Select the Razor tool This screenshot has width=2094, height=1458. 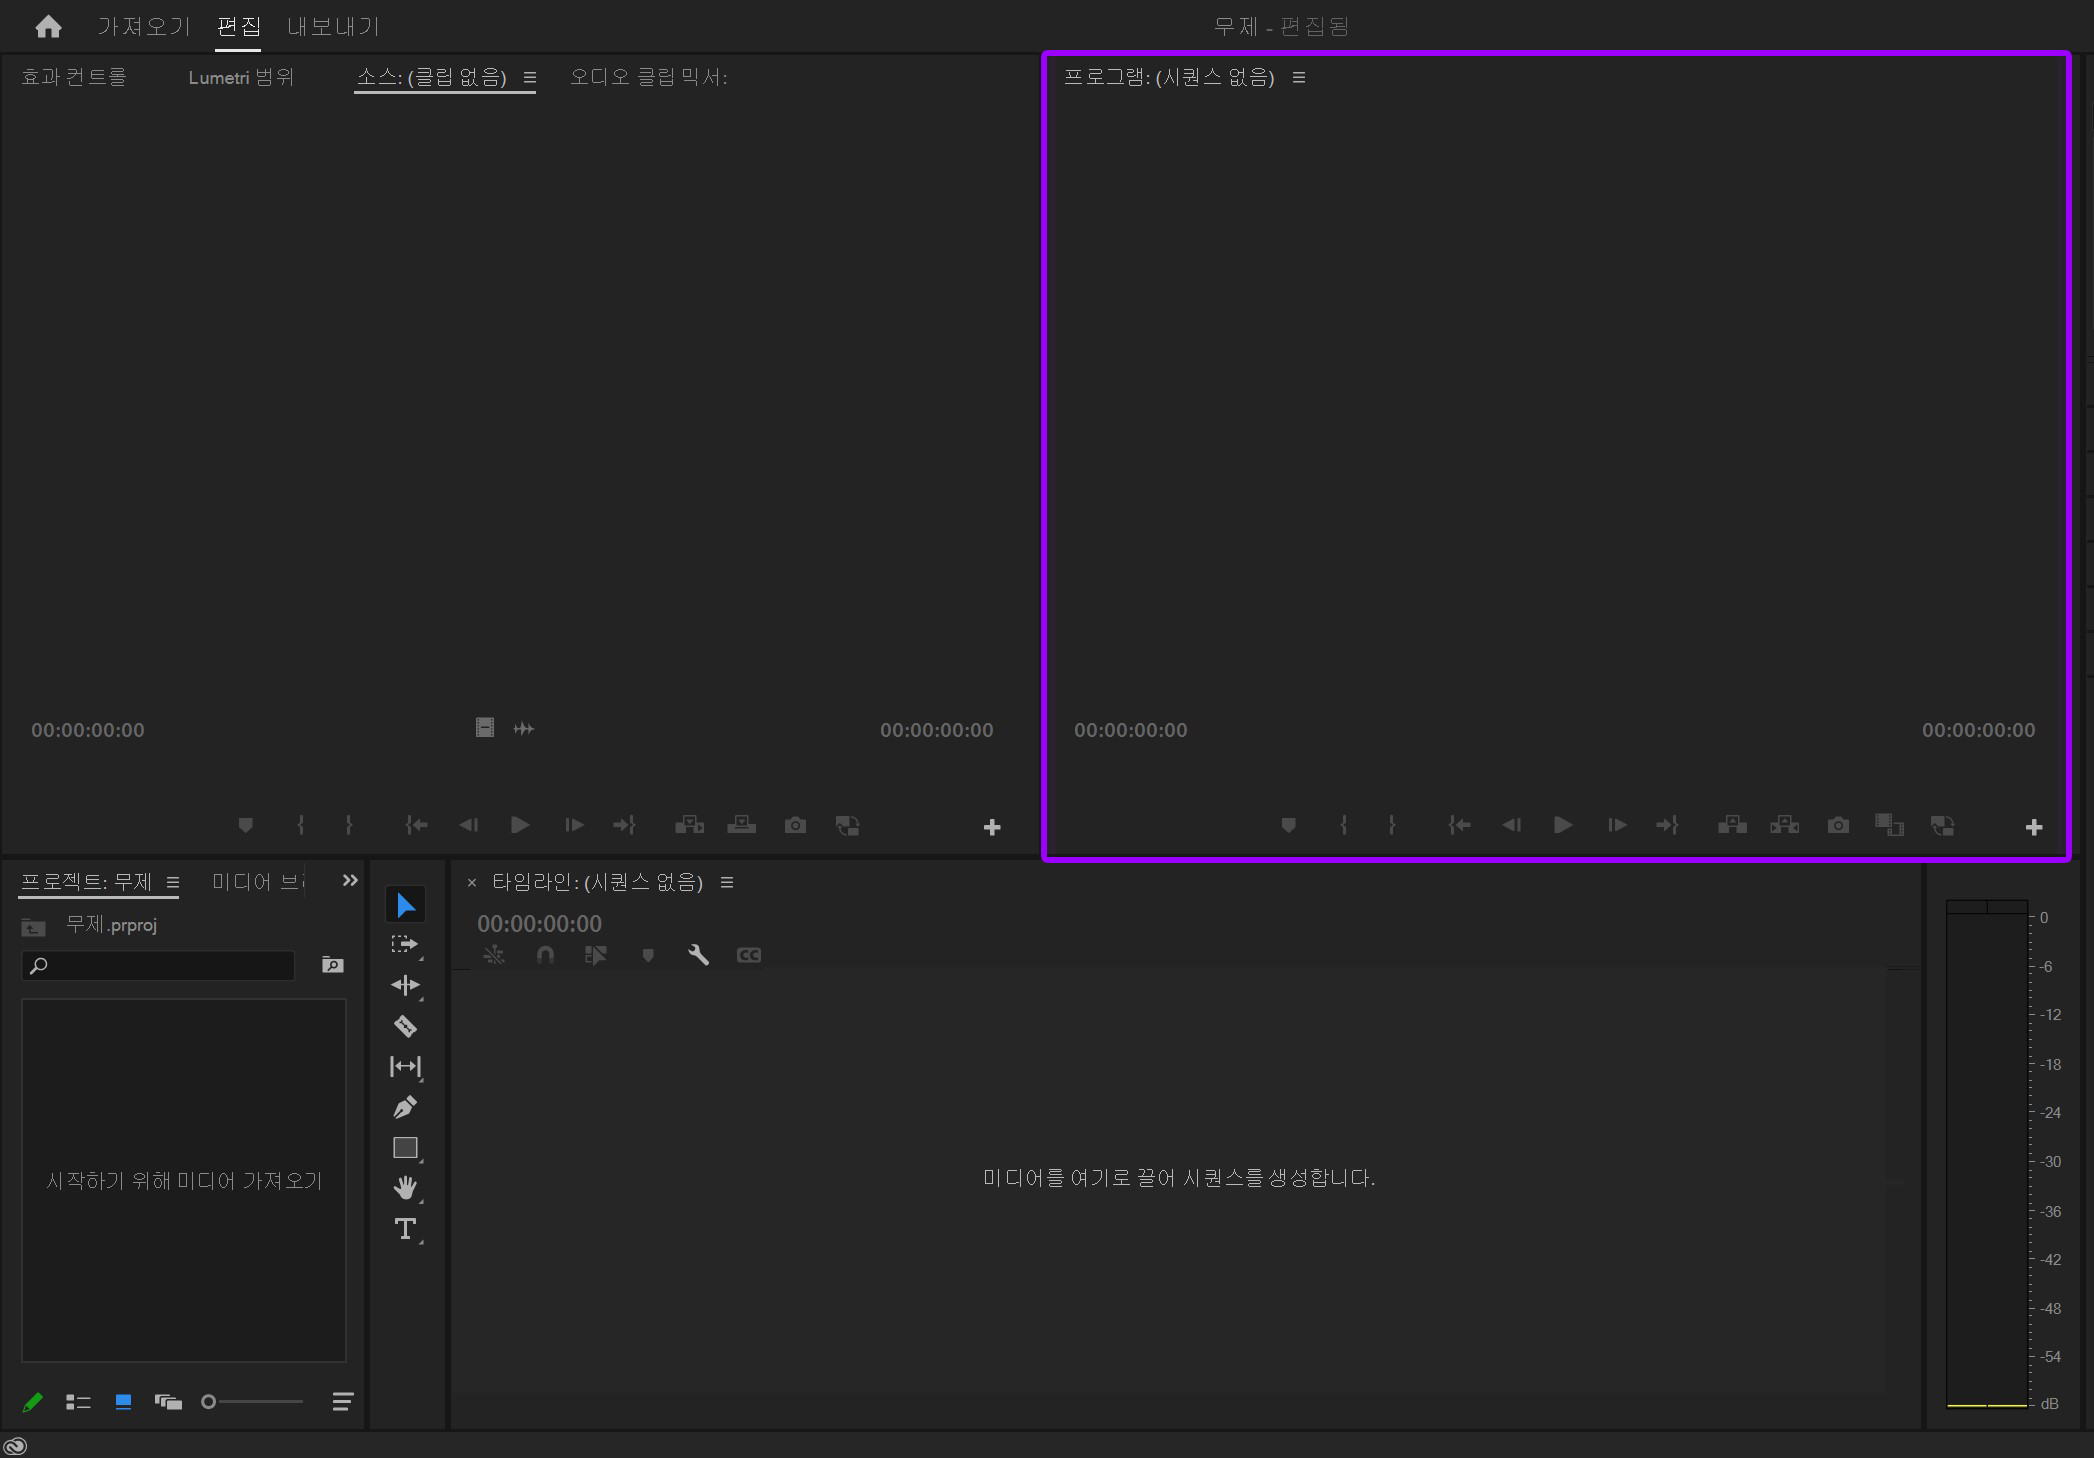[x=405, y=1026]
